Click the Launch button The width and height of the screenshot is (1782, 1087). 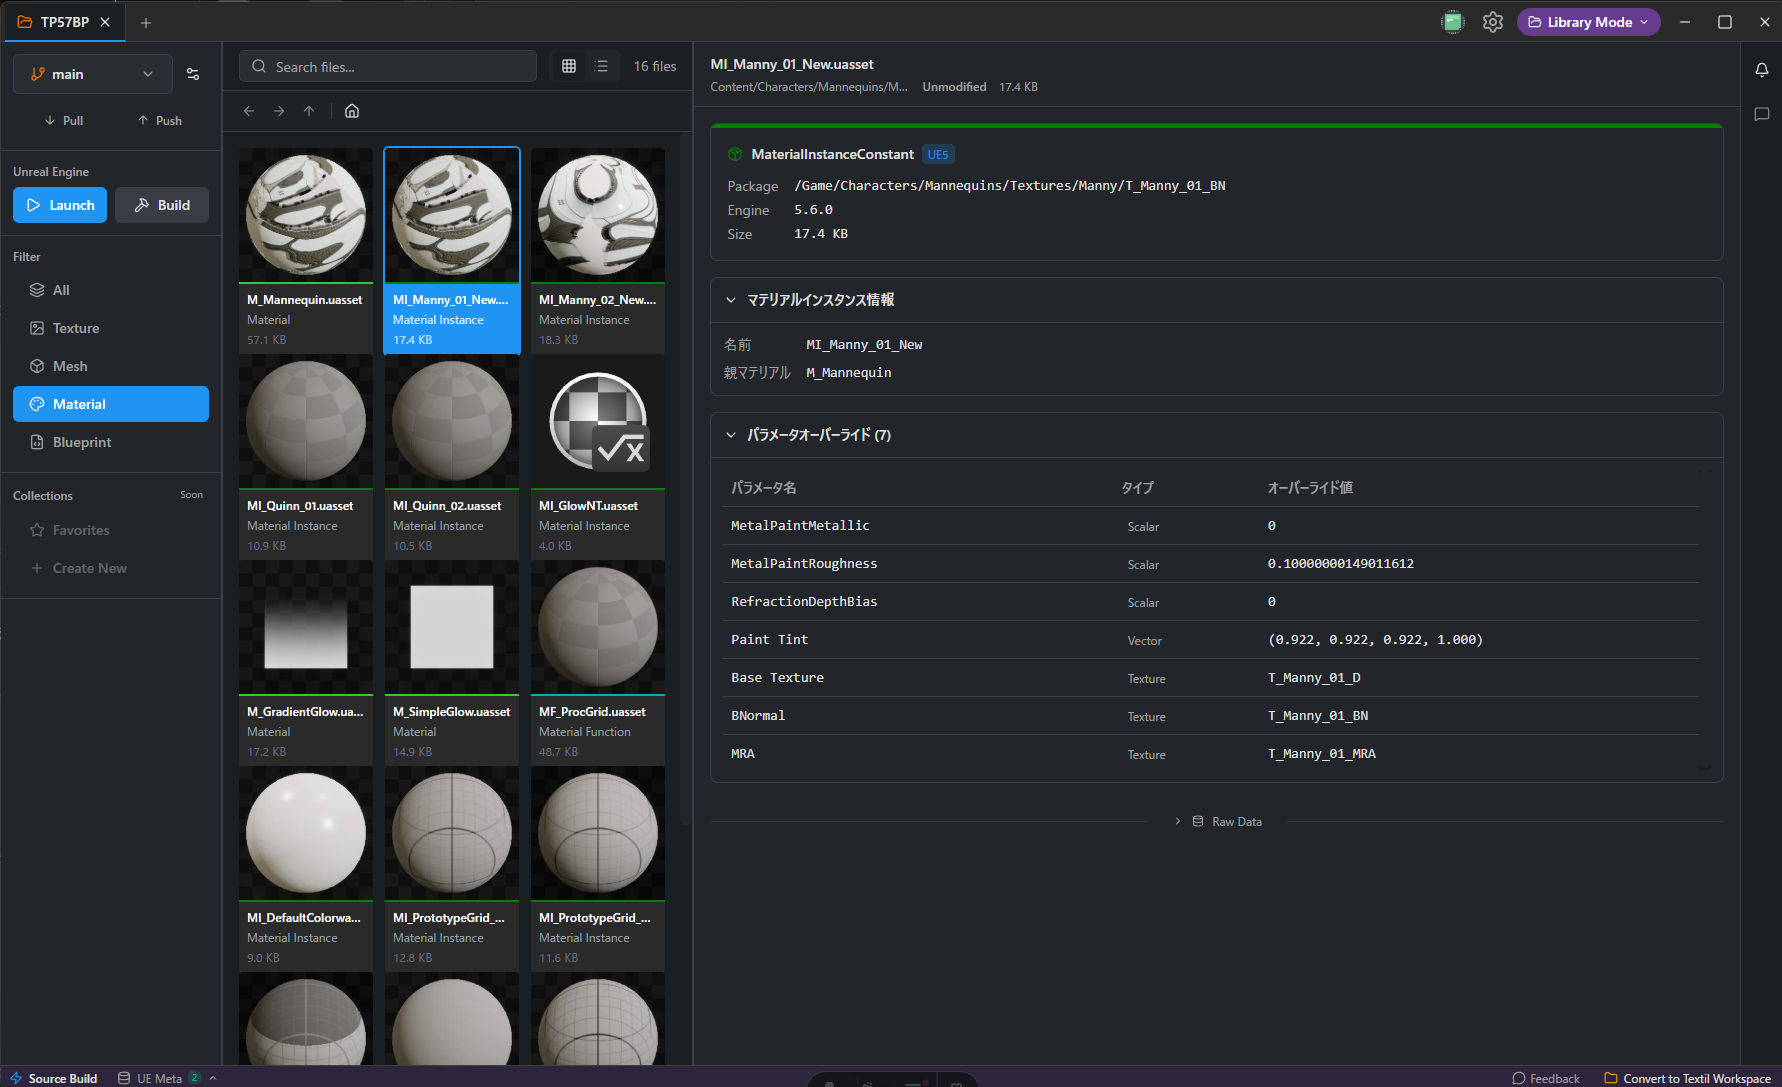[60, 205]
